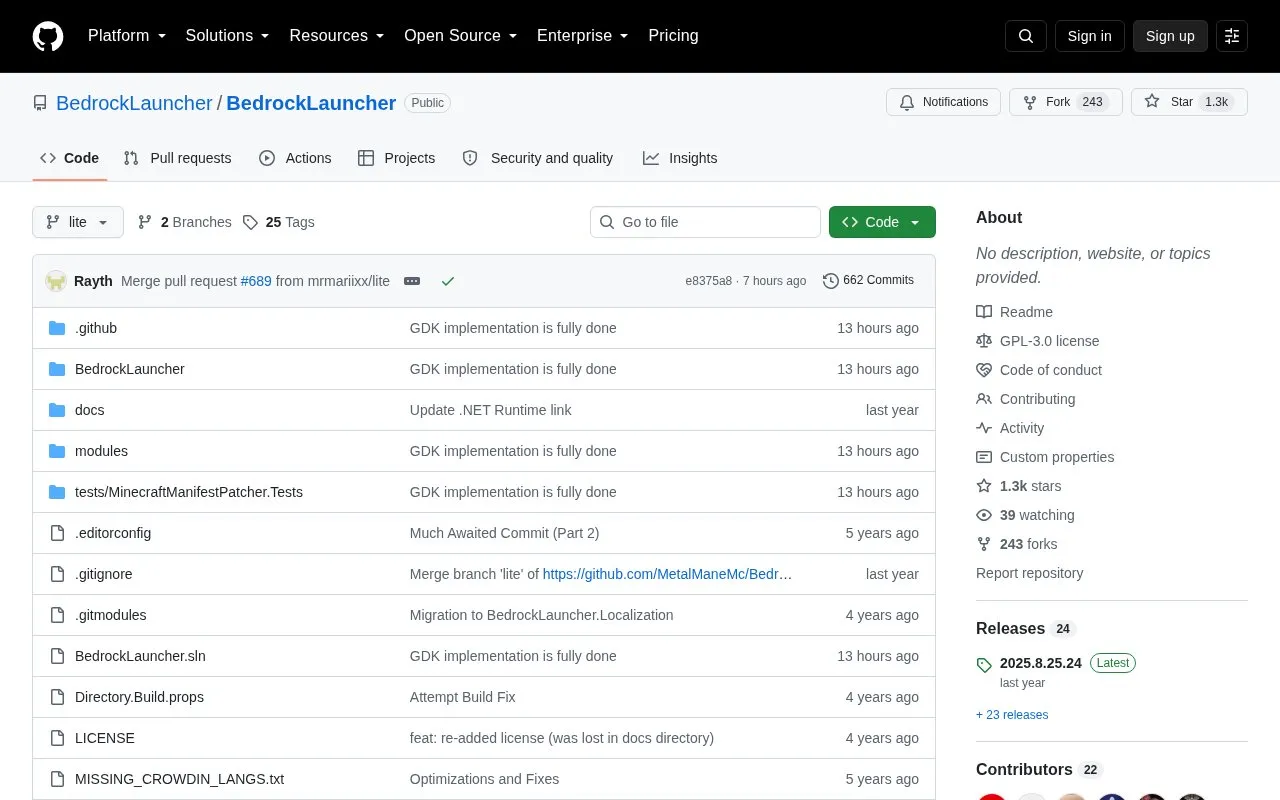The image size is (1280, 800).
Task: View the green check status details
Action: click(448, 281)
